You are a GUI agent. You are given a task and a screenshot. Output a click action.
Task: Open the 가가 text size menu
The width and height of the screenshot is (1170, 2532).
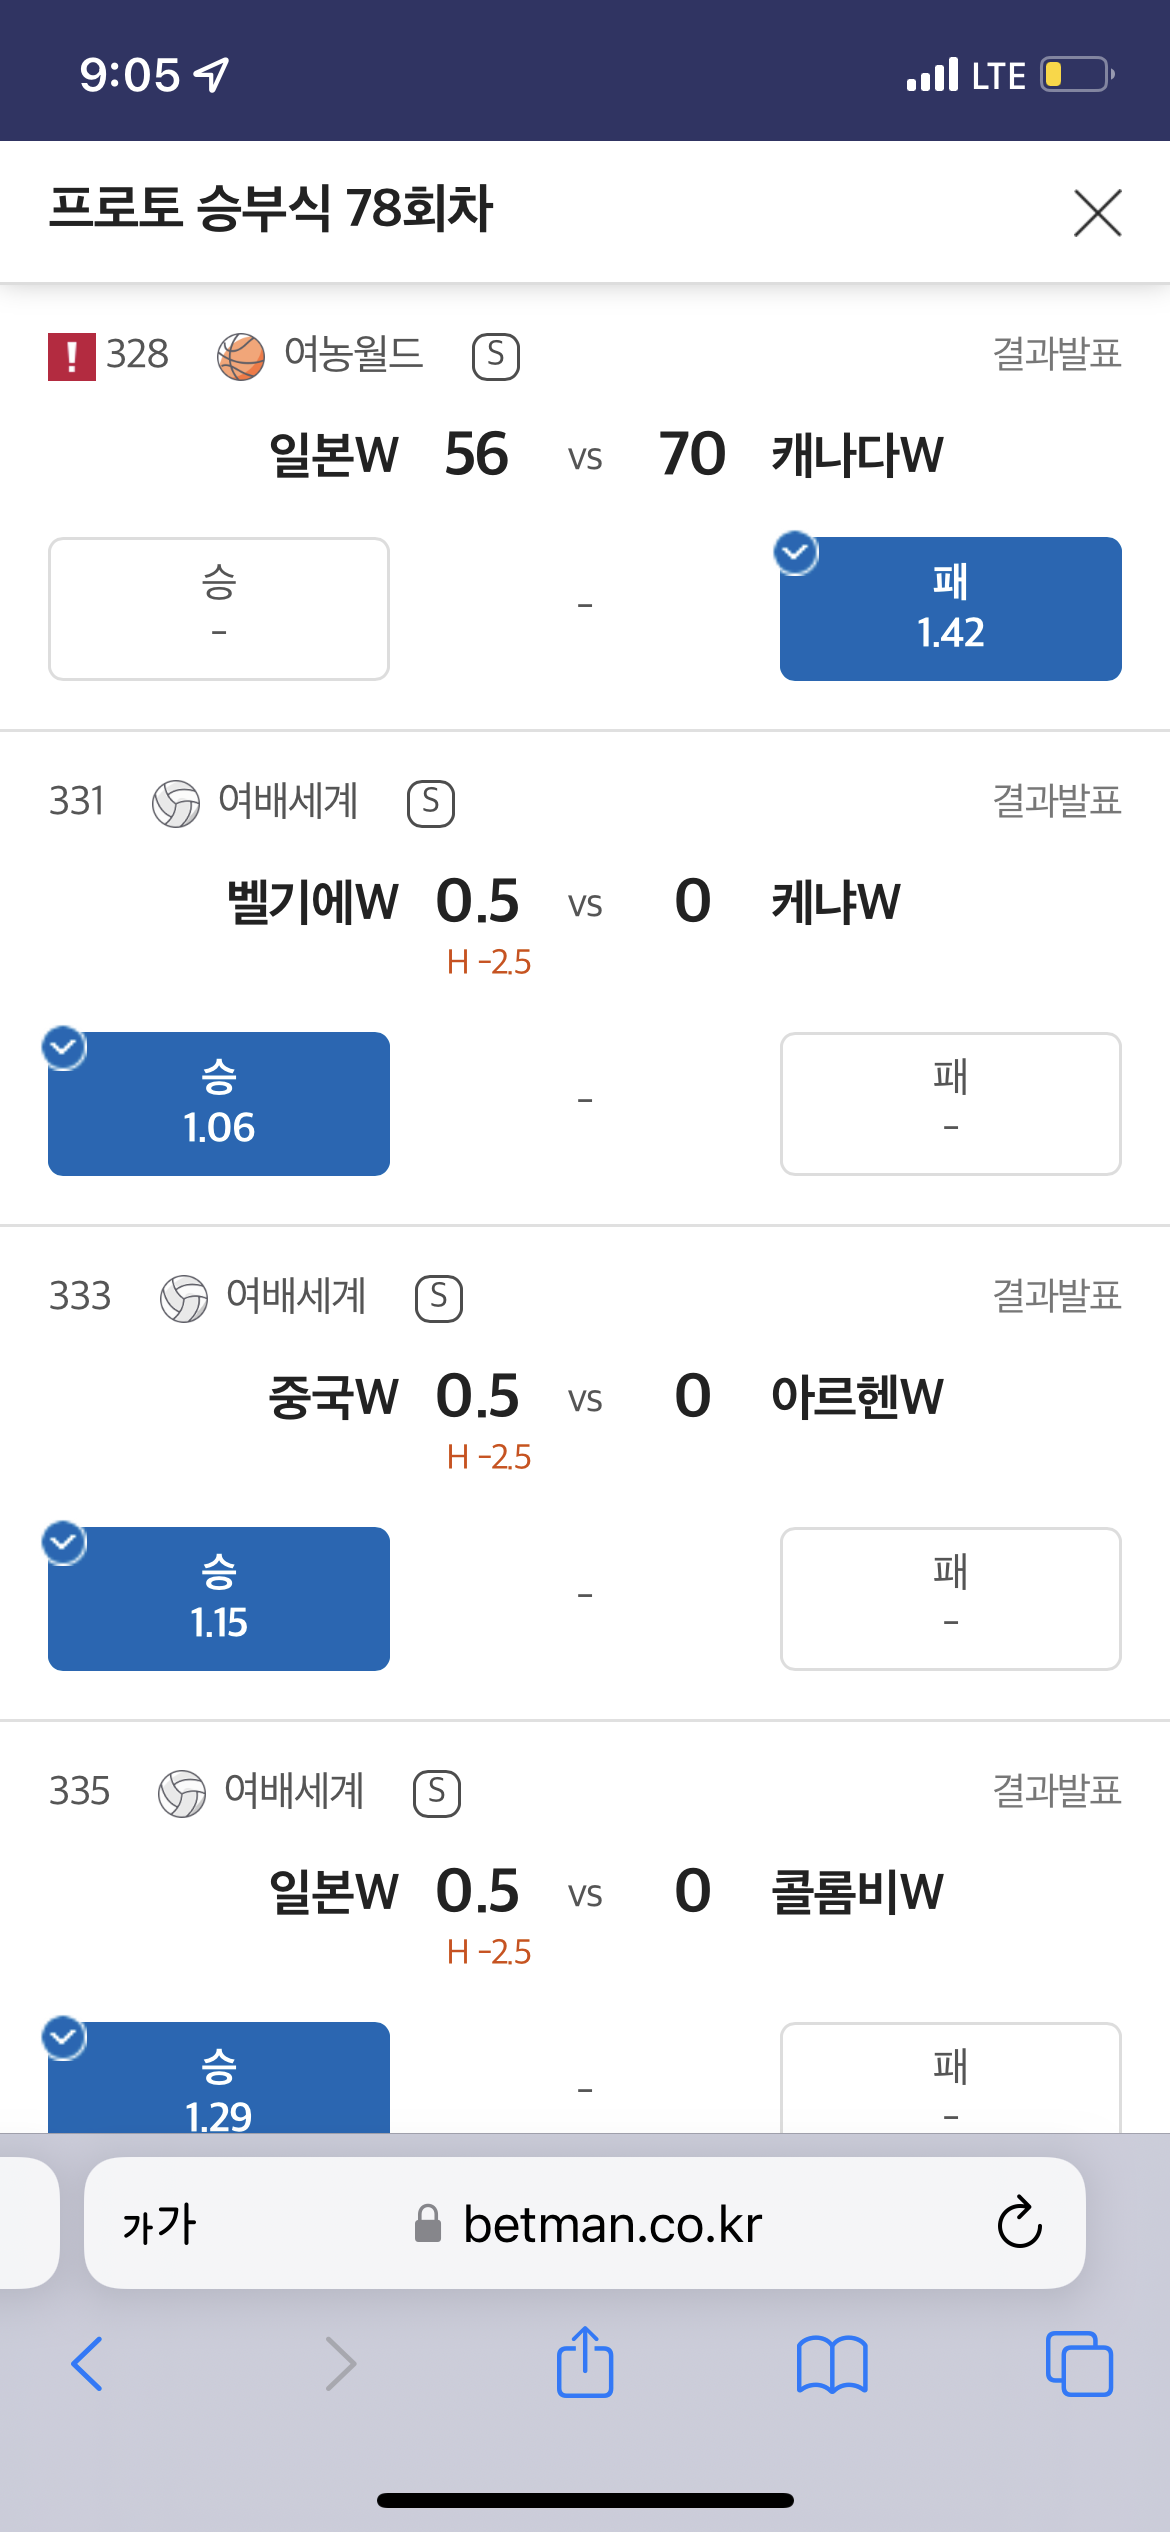click(160, 2225)
